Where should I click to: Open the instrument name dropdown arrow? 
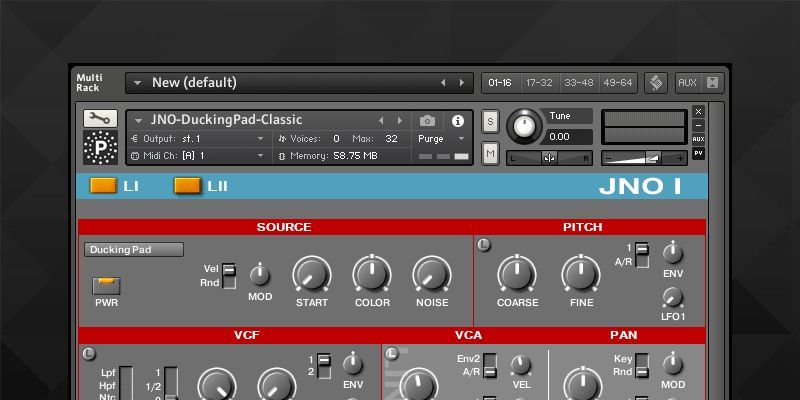tap(138, 121)
